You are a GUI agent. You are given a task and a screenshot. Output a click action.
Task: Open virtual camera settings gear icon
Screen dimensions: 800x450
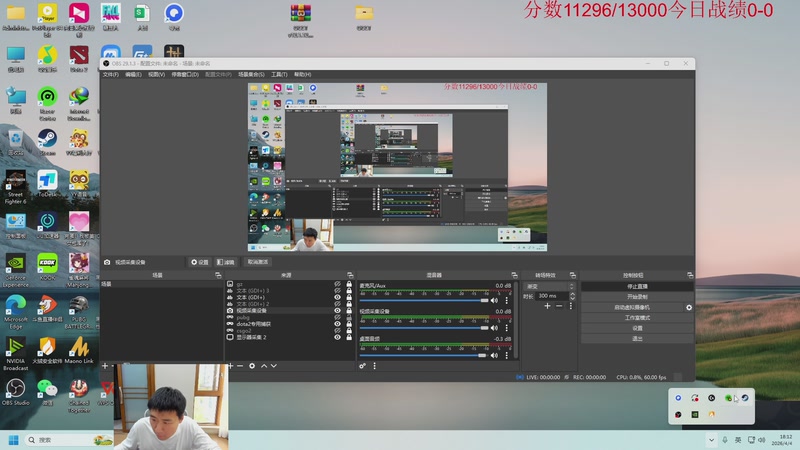[689, 307]
